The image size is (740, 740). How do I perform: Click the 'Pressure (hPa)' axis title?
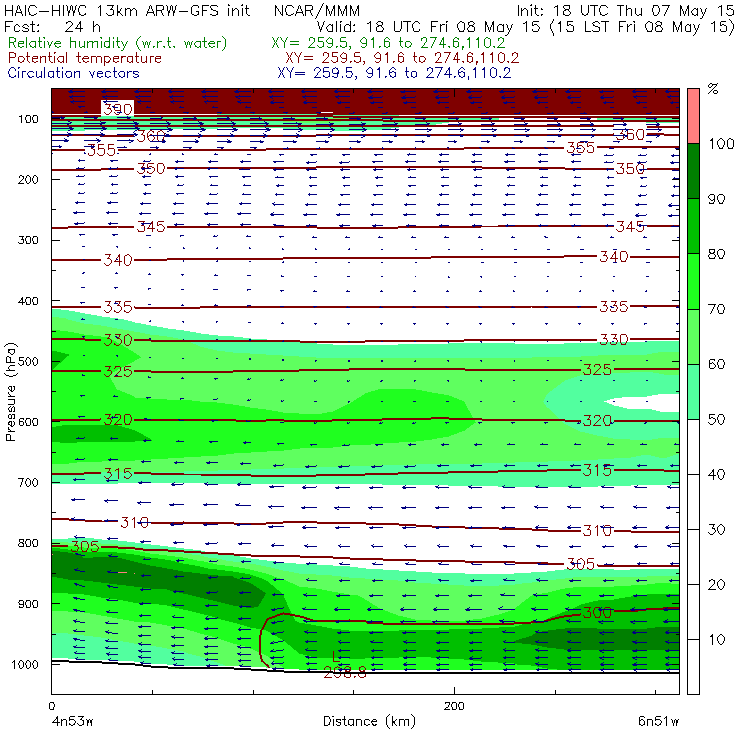(10, 391)
